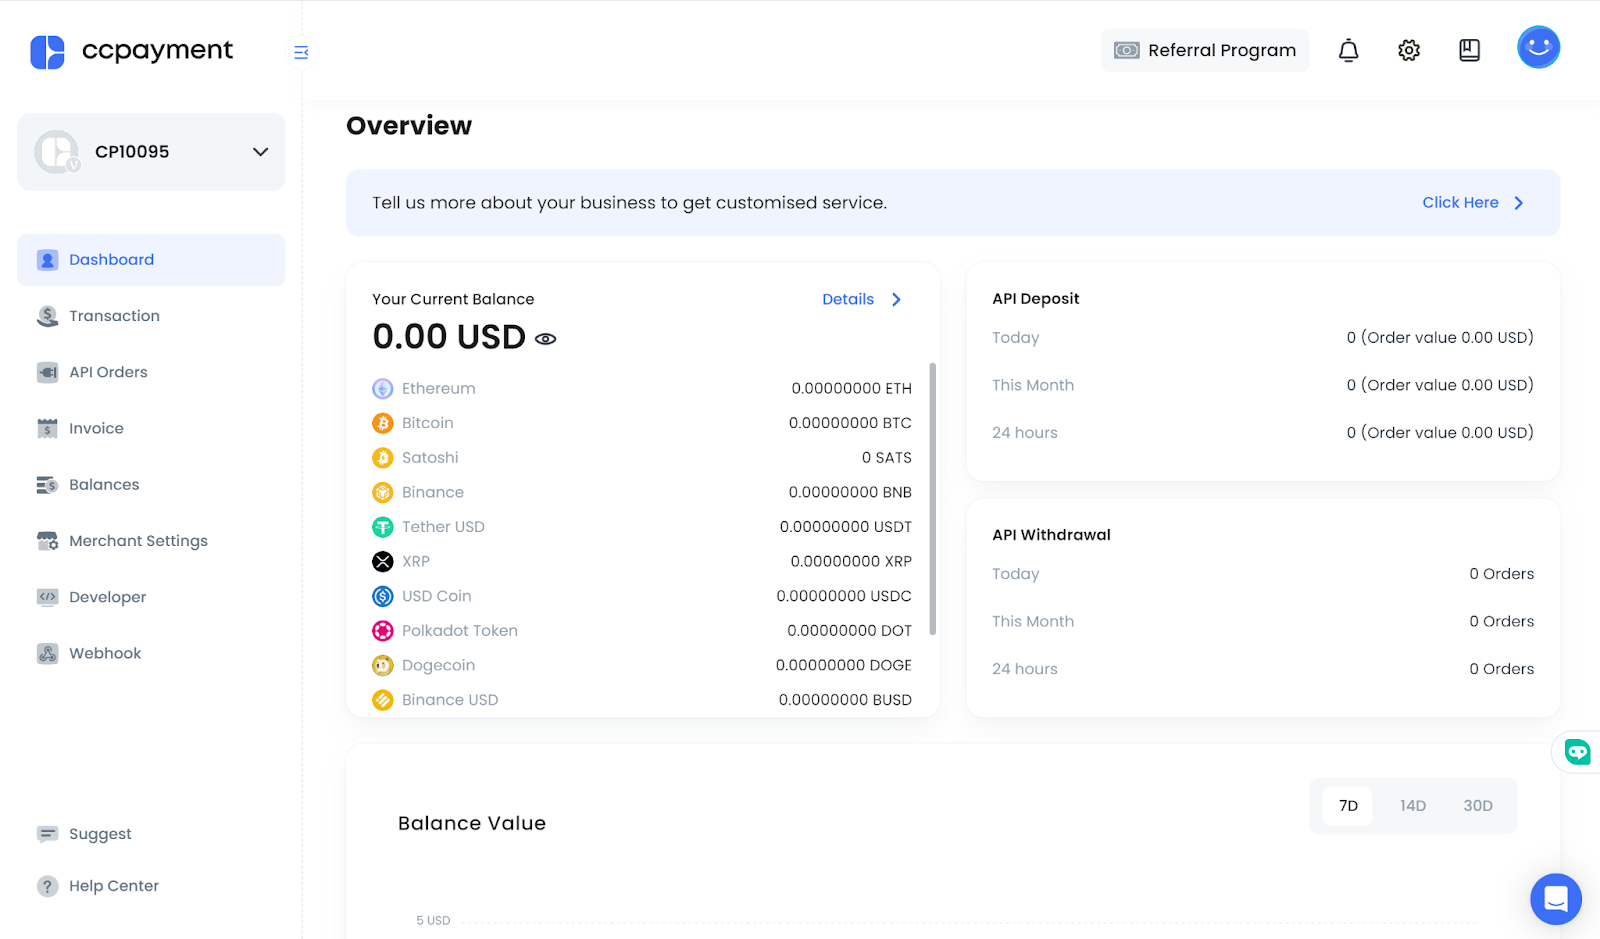Open the documentation book icon
Image resolution: width=1600 pixels, height=939 pixels.
click(x=1469, y=50)
